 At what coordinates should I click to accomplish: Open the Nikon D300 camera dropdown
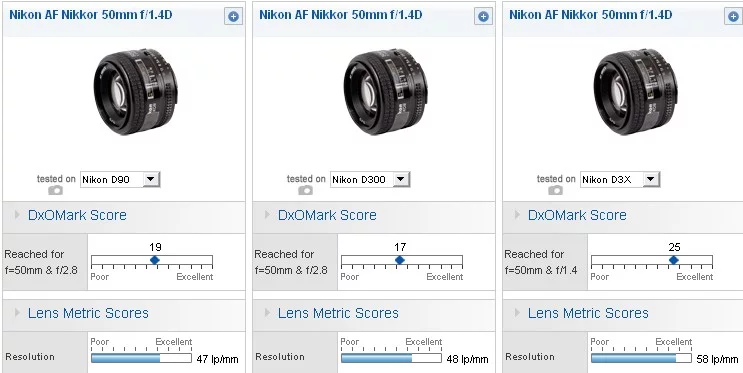[x=370, y=179]
